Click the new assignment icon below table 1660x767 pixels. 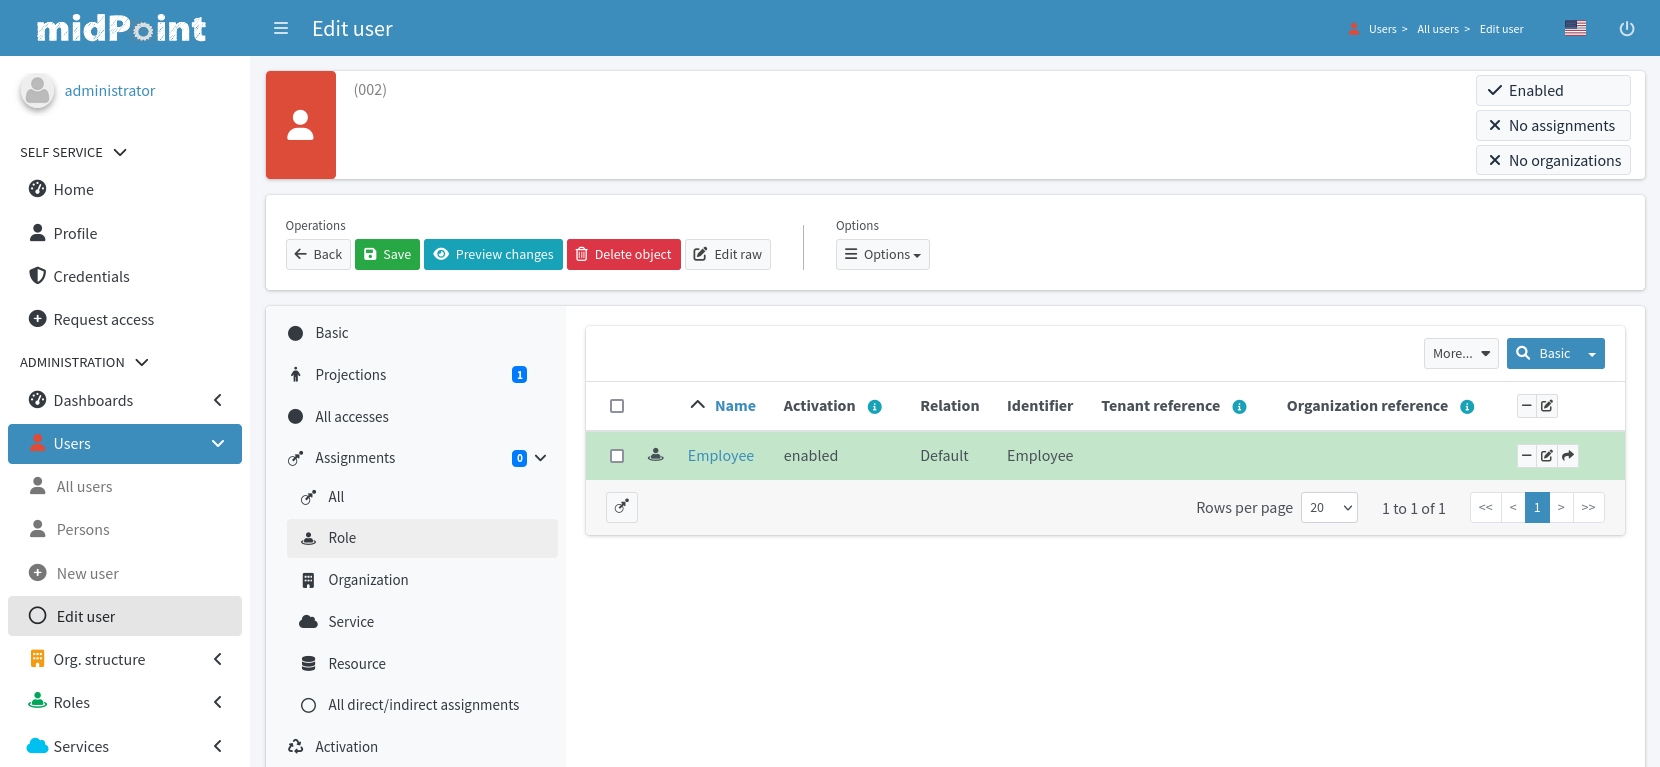[x=622, y=507]
